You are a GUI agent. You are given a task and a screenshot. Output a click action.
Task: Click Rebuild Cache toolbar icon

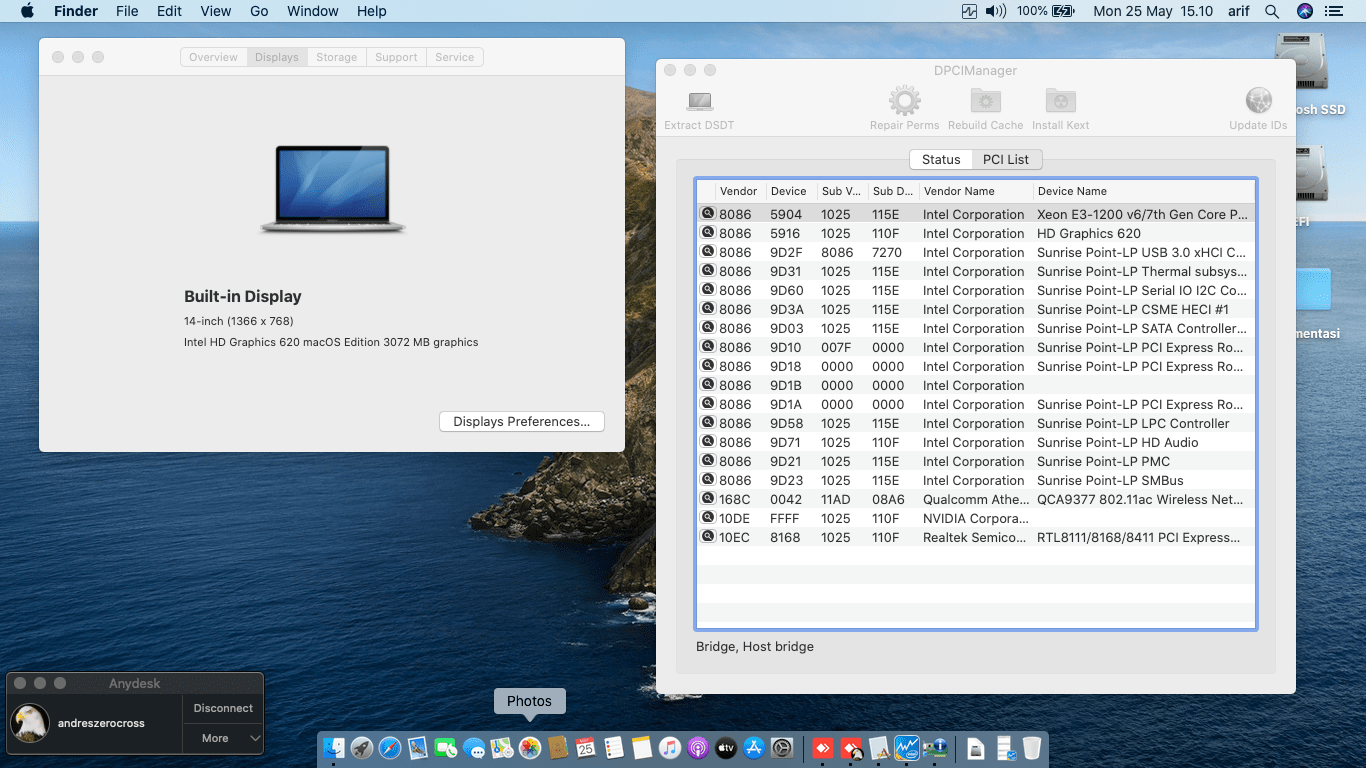985,101
